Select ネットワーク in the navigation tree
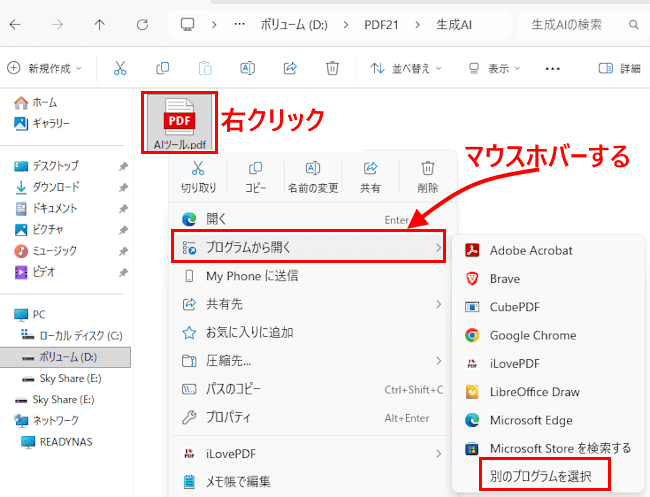Viewport: 650px width, 497px height. pos(46,420)
